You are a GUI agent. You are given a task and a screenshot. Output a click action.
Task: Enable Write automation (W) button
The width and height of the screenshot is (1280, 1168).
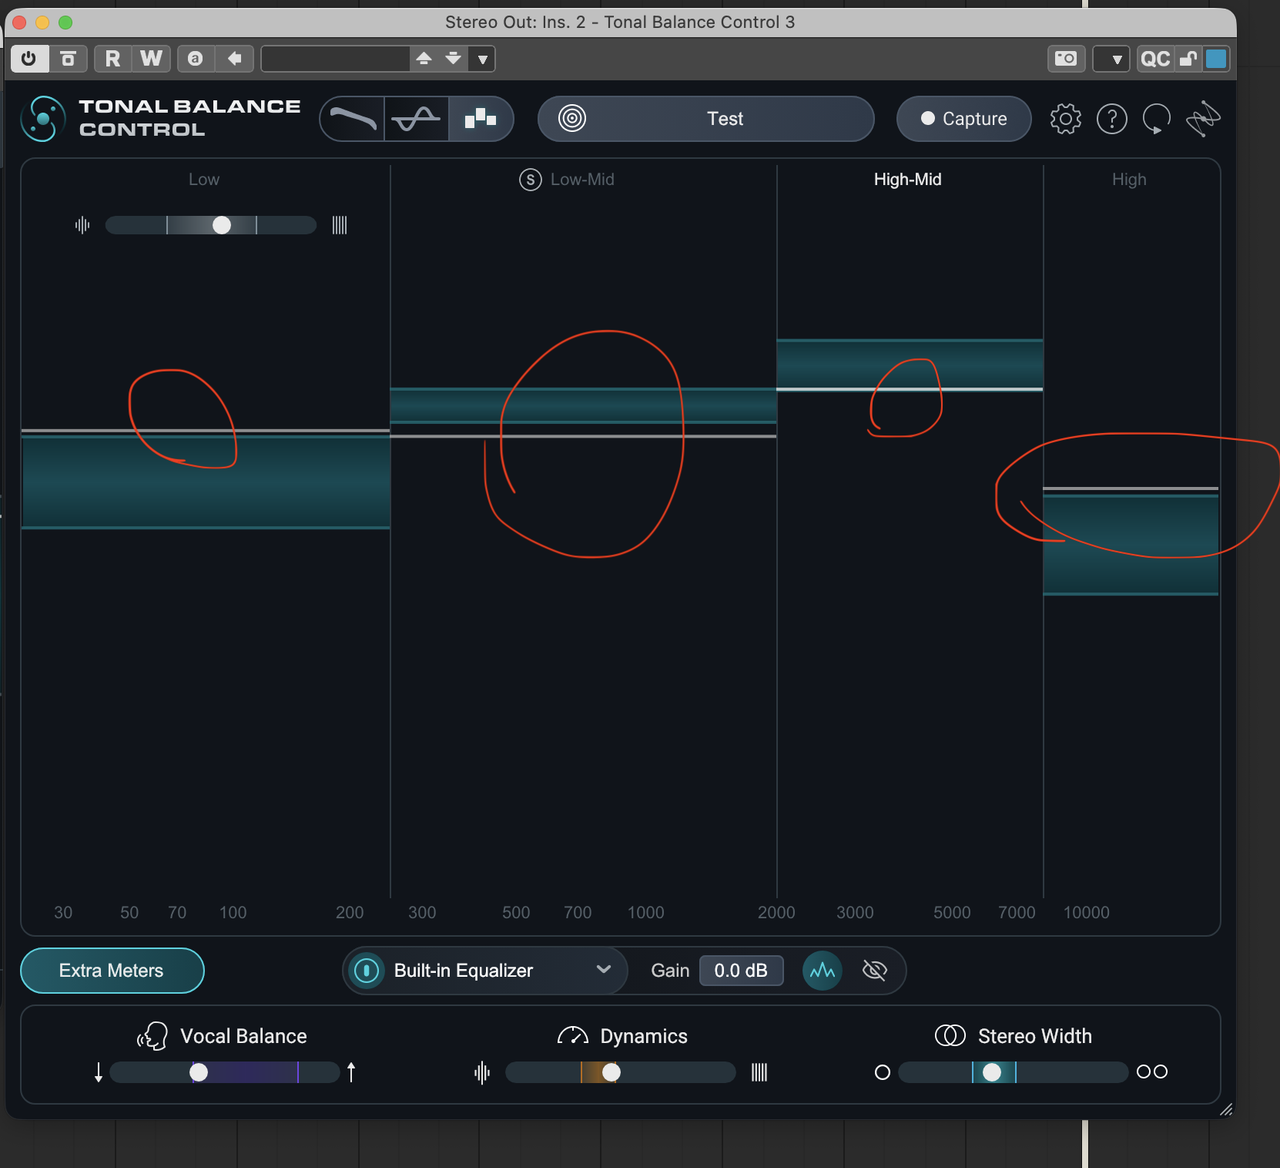point(151,59)
